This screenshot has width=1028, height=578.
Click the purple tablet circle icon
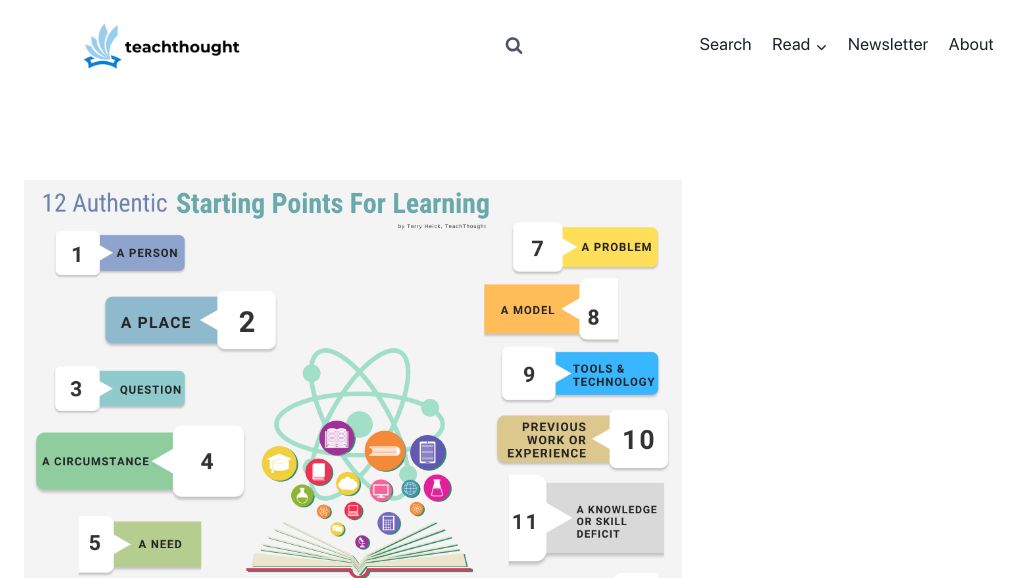pos(428,452)
